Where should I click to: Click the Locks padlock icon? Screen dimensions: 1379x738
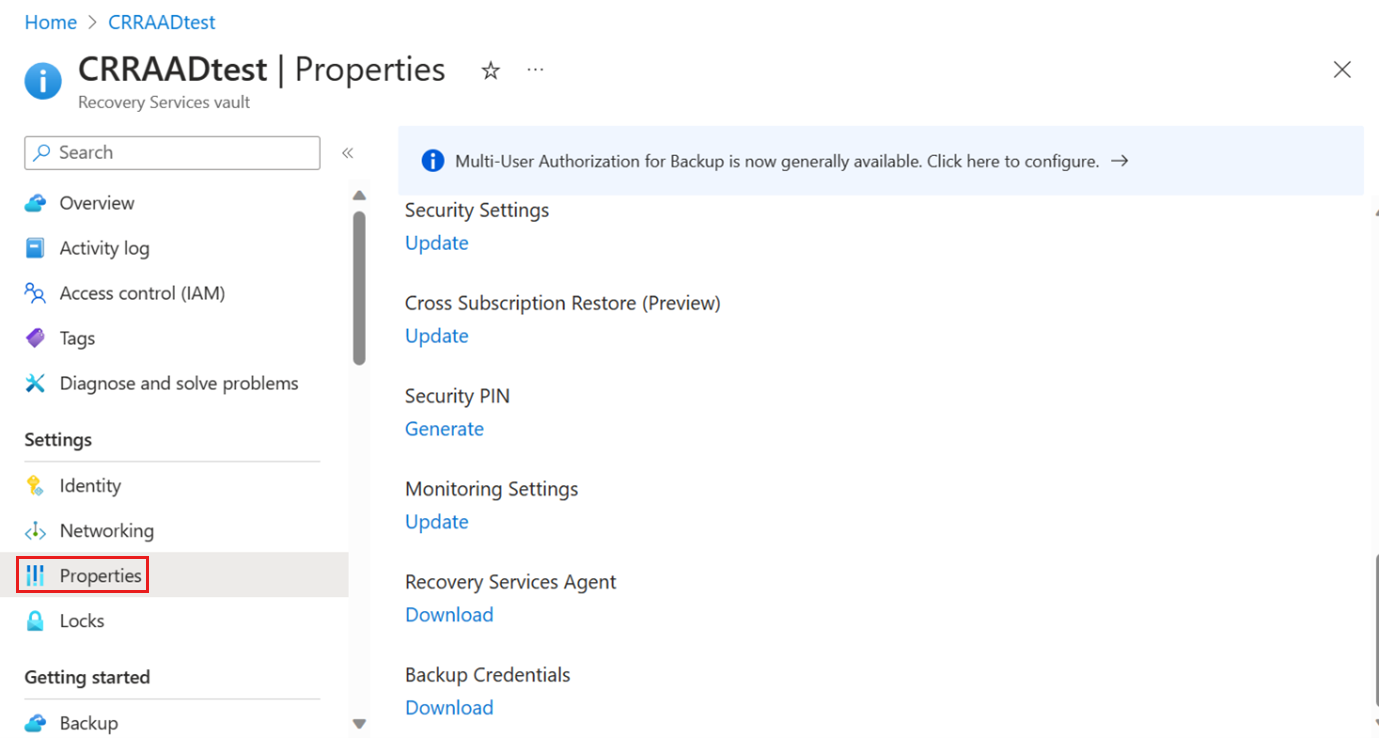tap(36, 621)
